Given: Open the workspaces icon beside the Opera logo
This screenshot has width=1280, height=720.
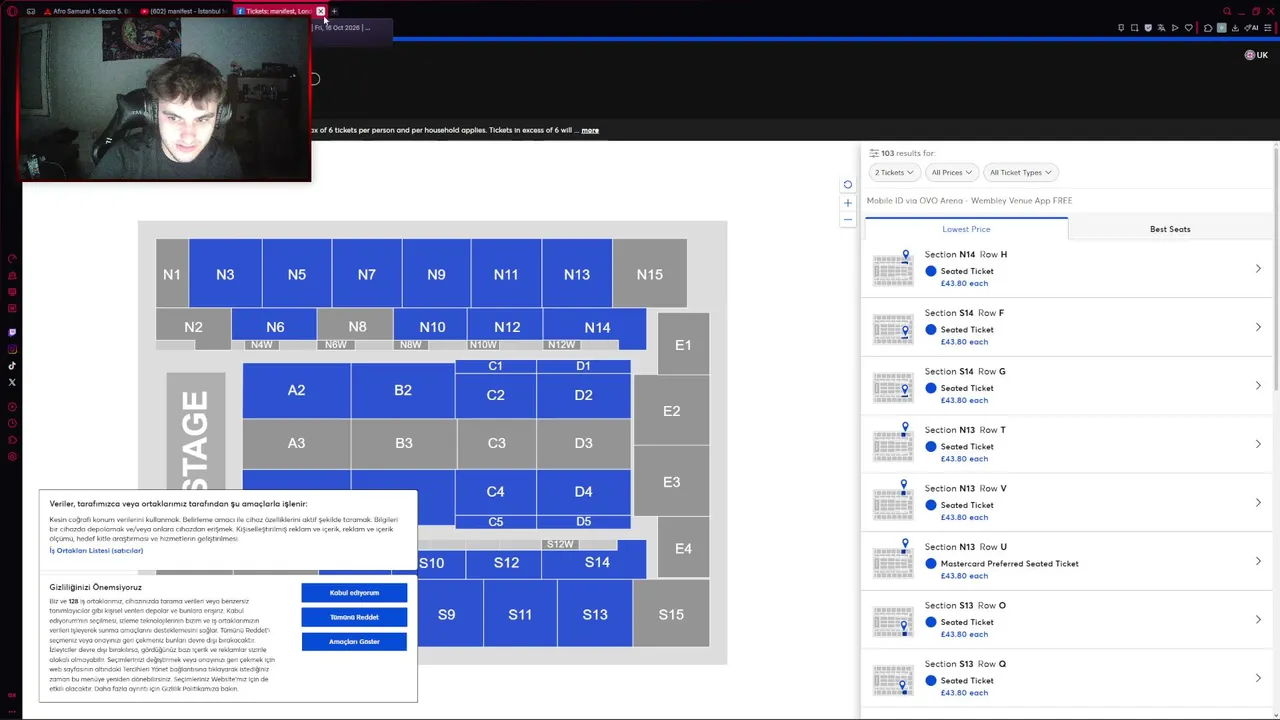Looking at the screenshot, I should [31, 11].
